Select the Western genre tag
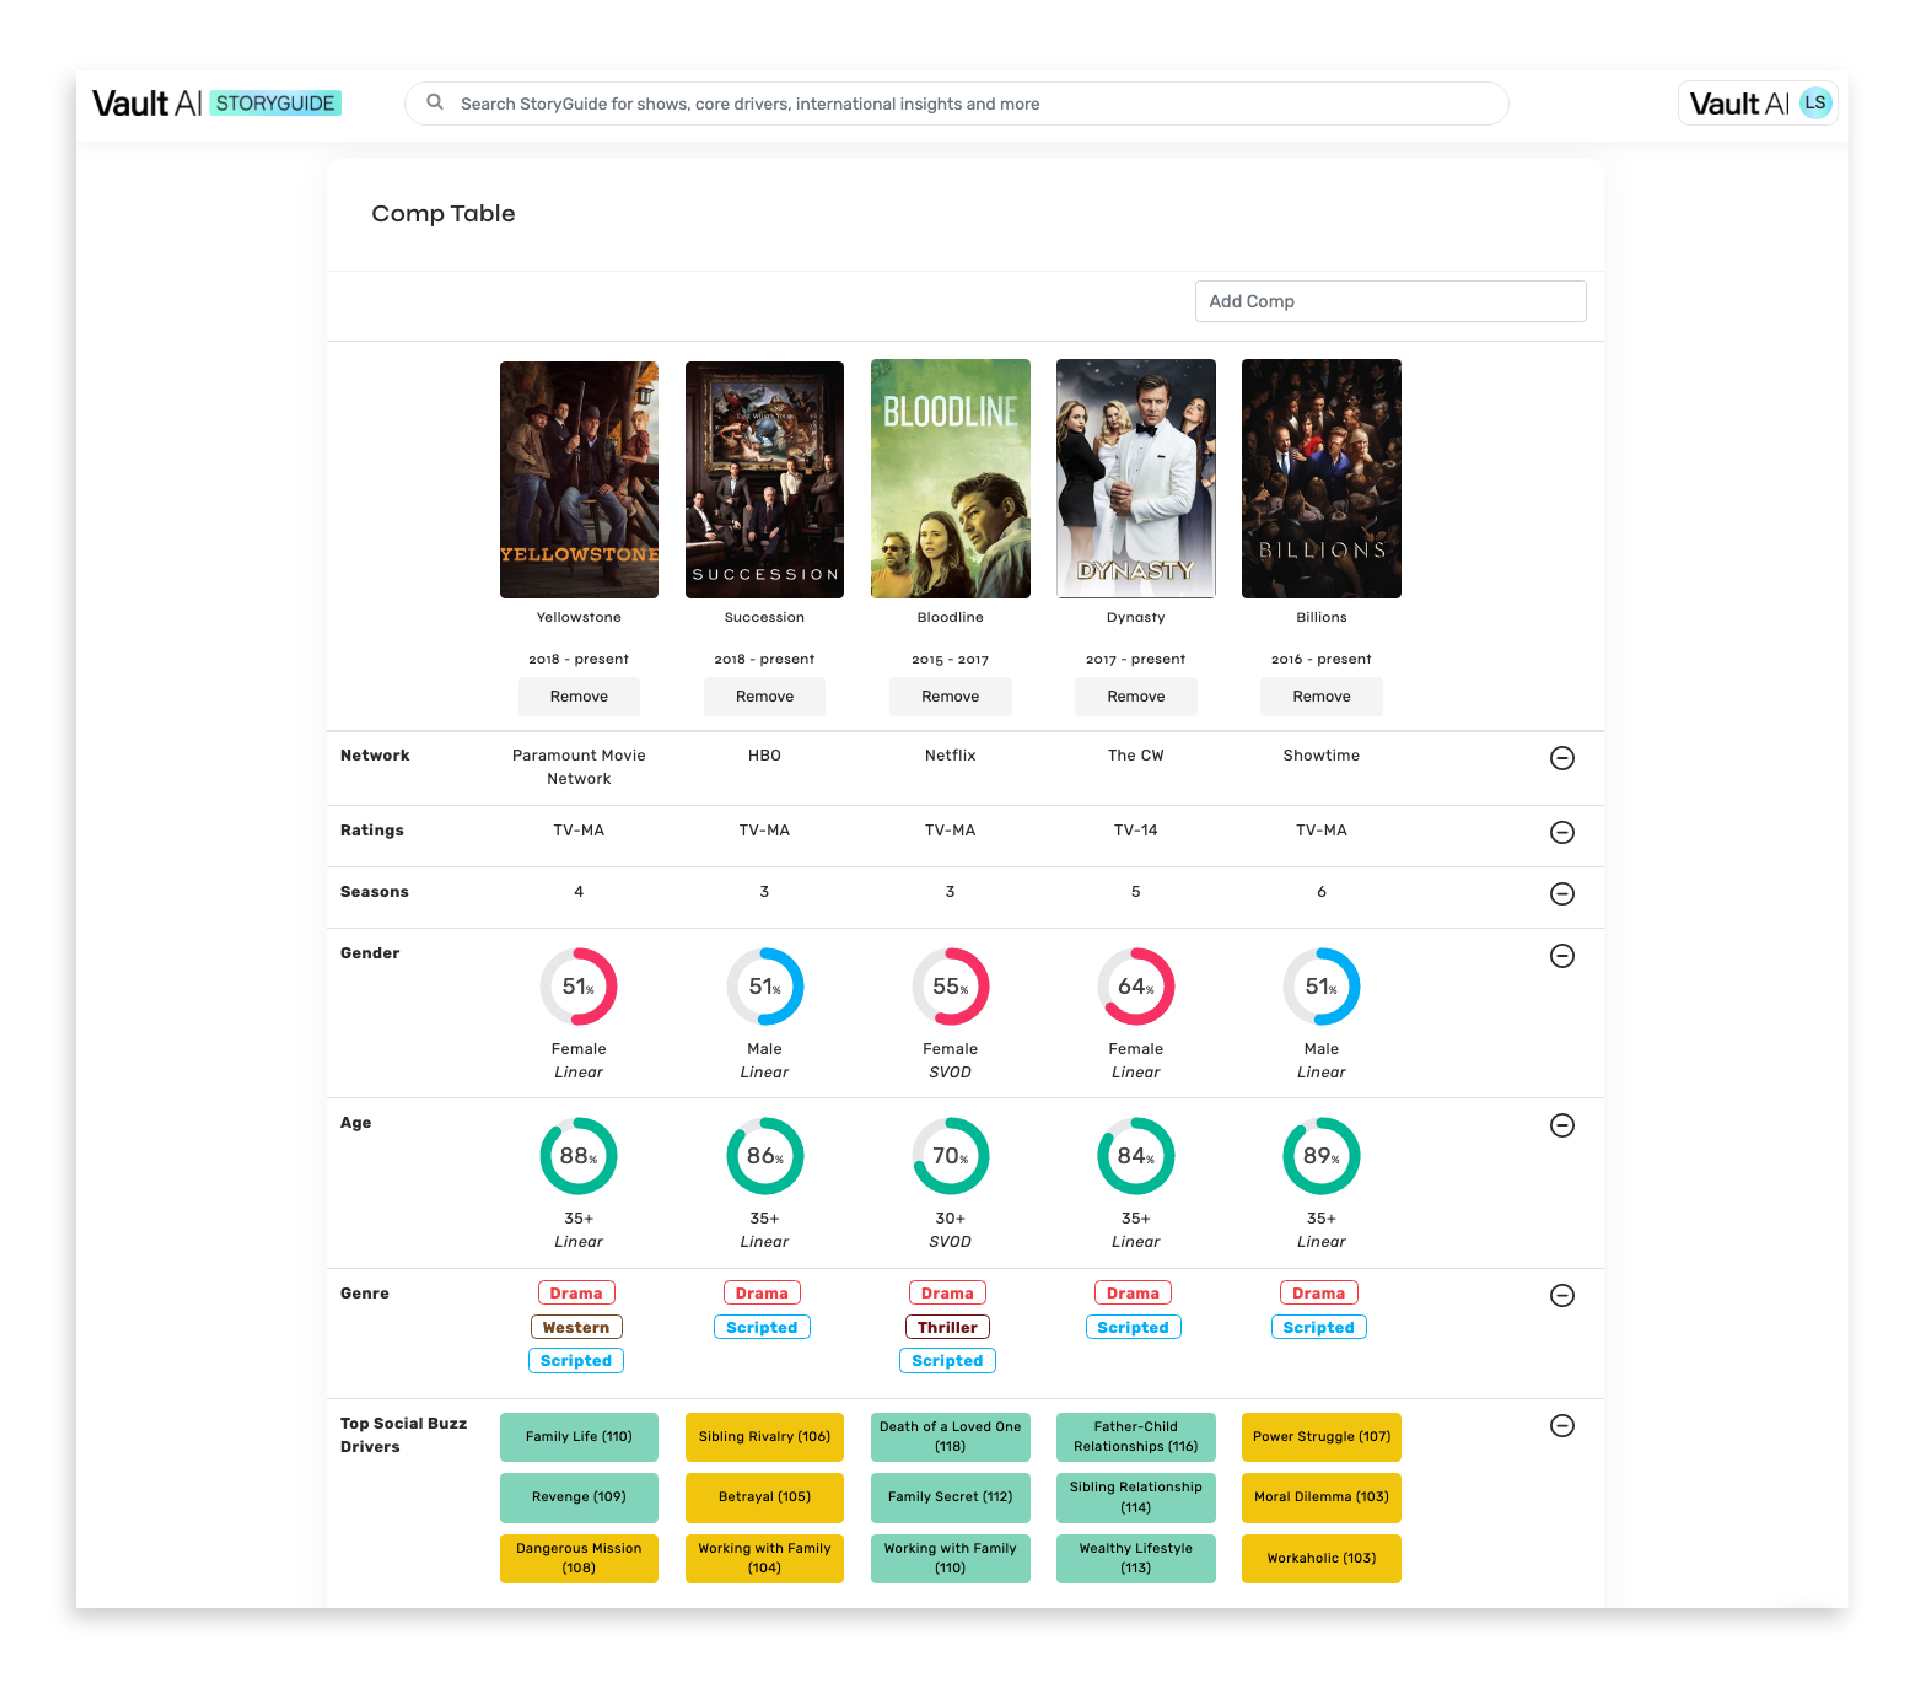Screen dimensions: 1920x1682 click(x=576, y=1327)
